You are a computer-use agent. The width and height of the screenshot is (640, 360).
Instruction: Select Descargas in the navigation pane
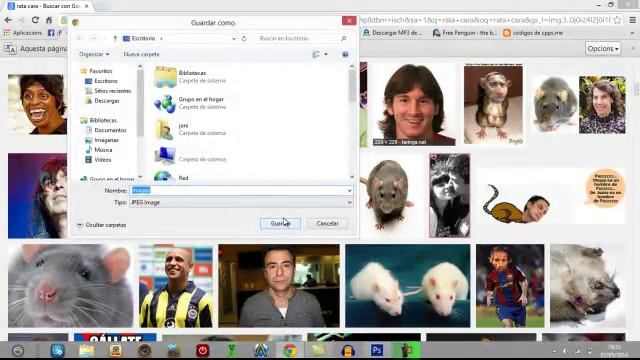click(107, 100)
